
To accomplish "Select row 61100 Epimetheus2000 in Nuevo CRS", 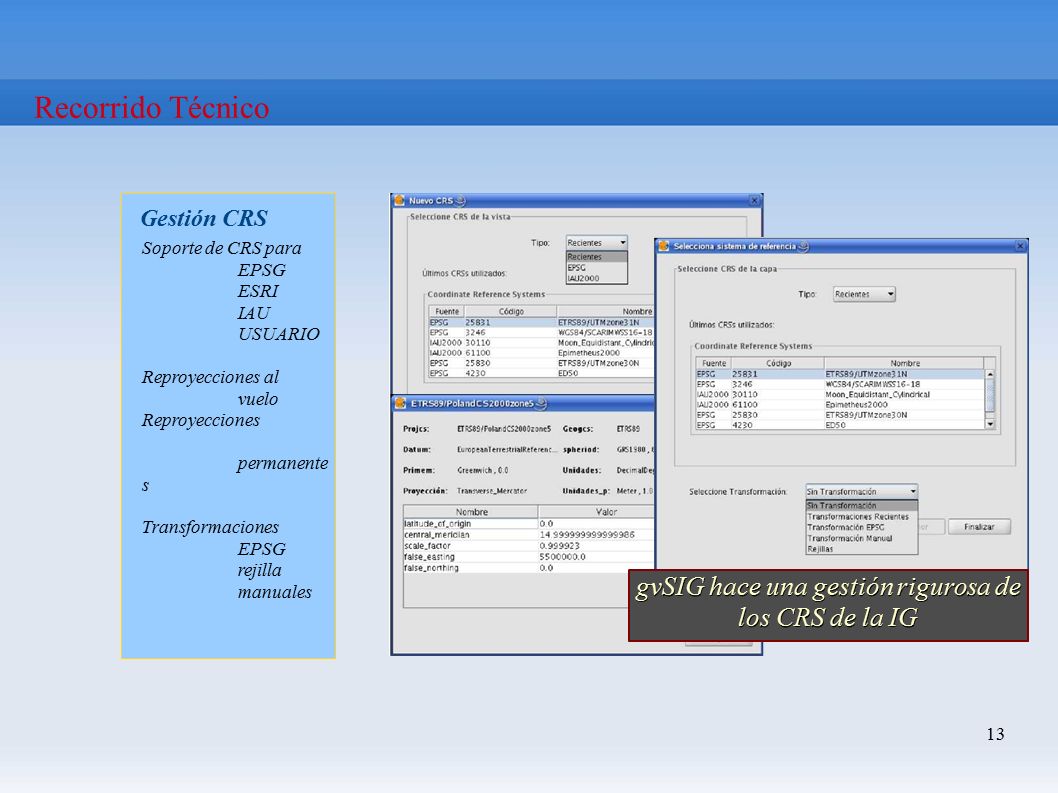I will tap(542, 352).
